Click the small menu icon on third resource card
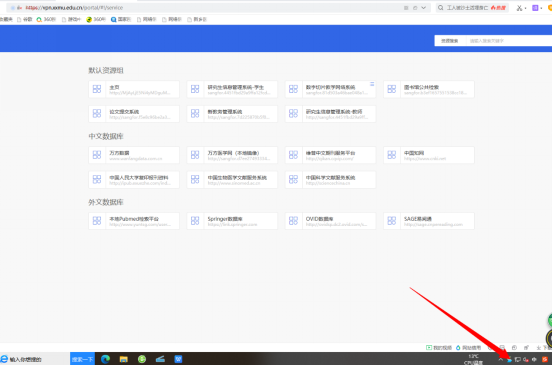Viewport: 552px width, 365px height. (372, 84)
